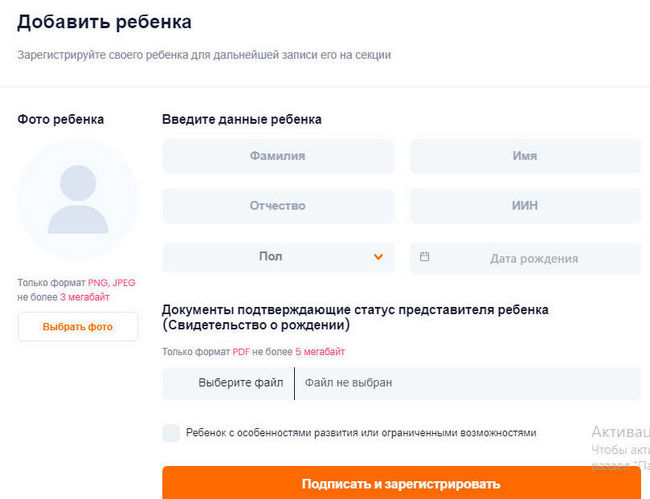
Task: Click the Выберите файл upload button
Action: click(x=240, y=383)
